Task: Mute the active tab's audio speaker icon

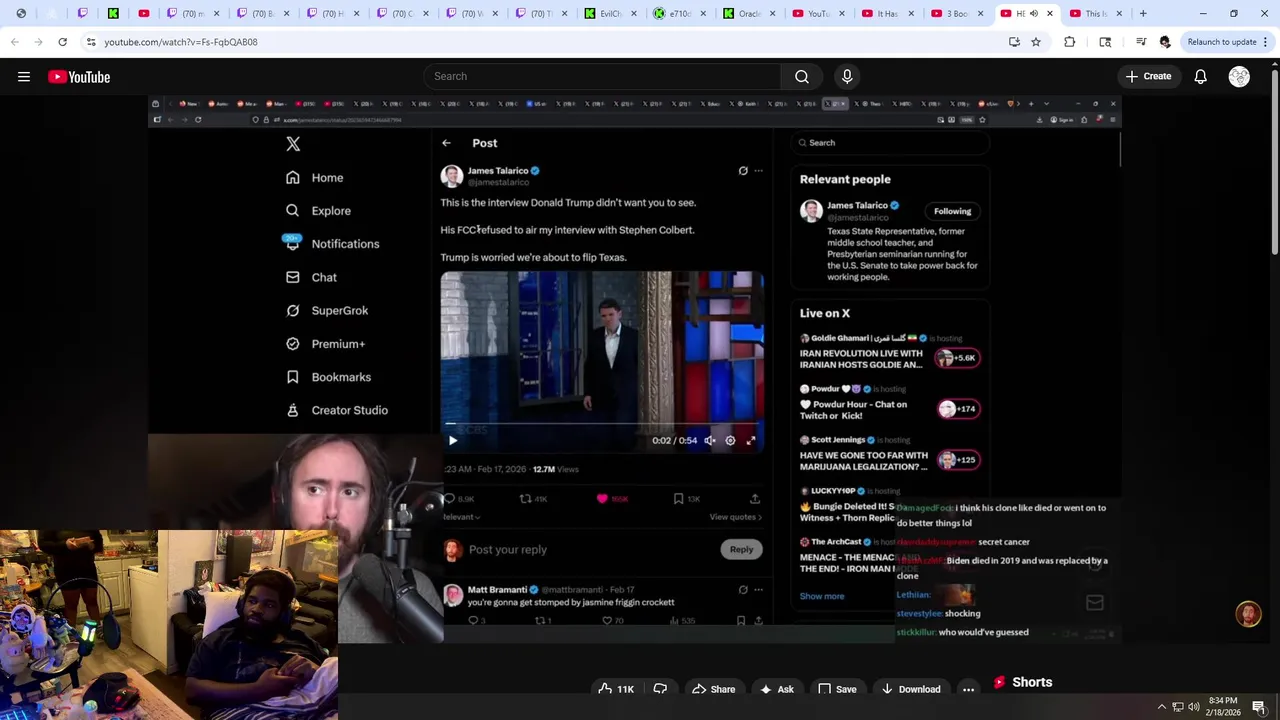Action: (x=1034, y=13)
